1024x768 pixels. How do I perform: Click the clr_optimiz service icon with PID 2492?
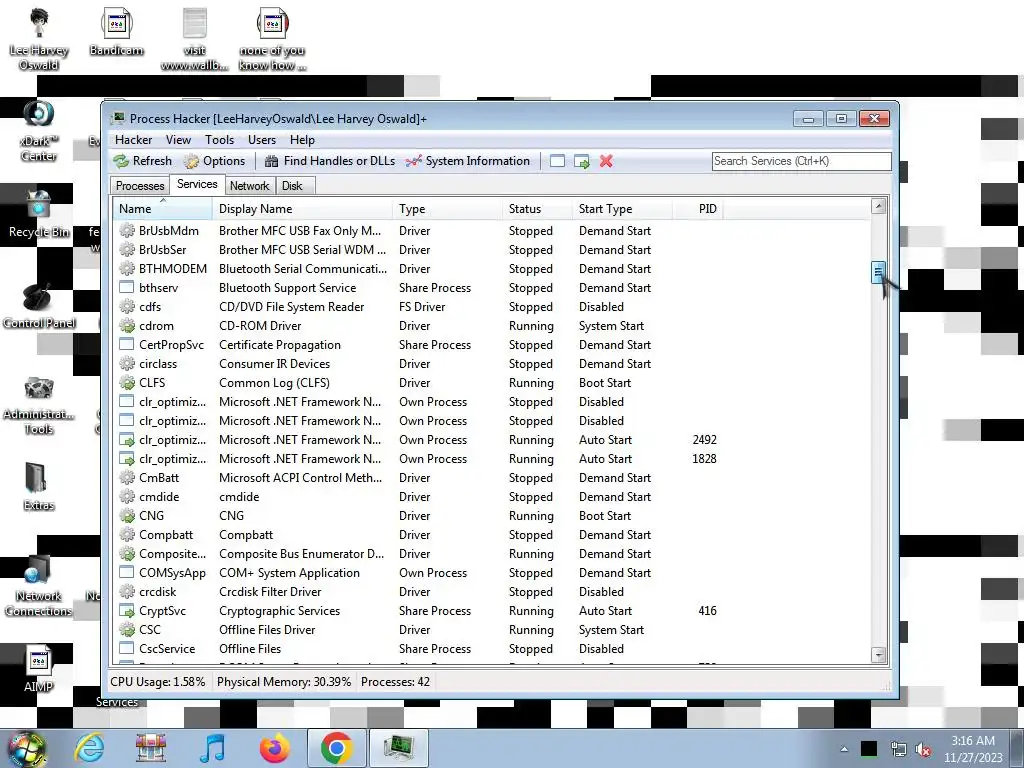pyautogui.click(x=127, y=440)
